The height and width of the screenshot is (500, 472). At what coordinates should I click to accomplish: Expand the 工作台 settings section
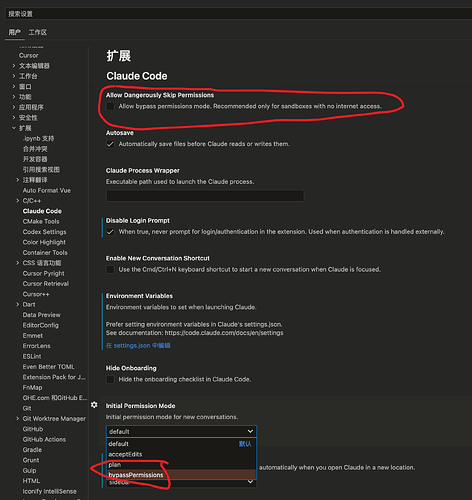(x=14, y=76)
